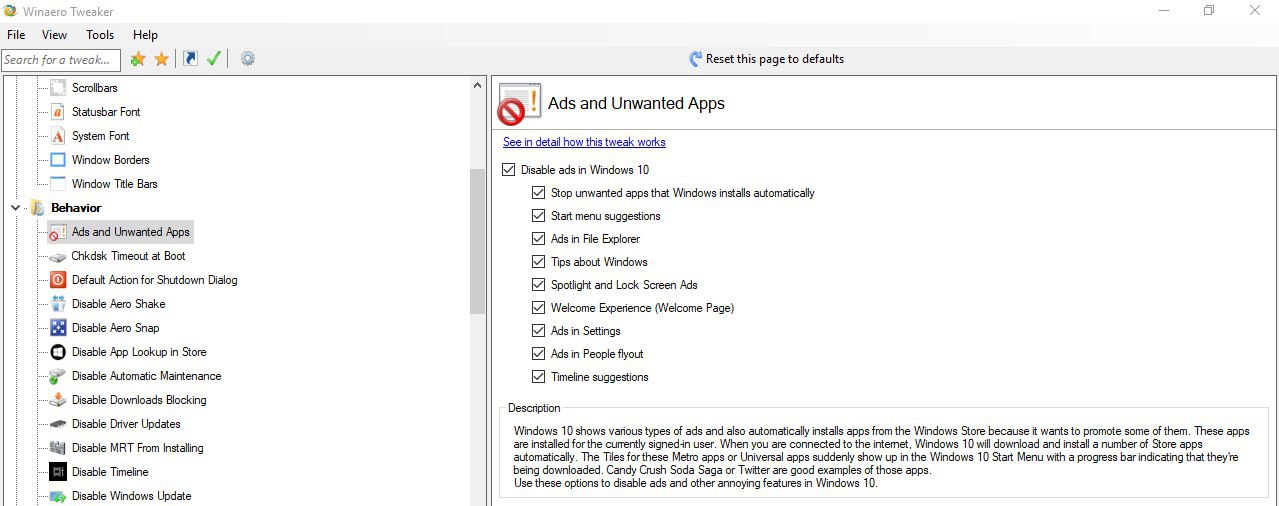
Task: Click the Behavior folder icon
Action: 37,208
